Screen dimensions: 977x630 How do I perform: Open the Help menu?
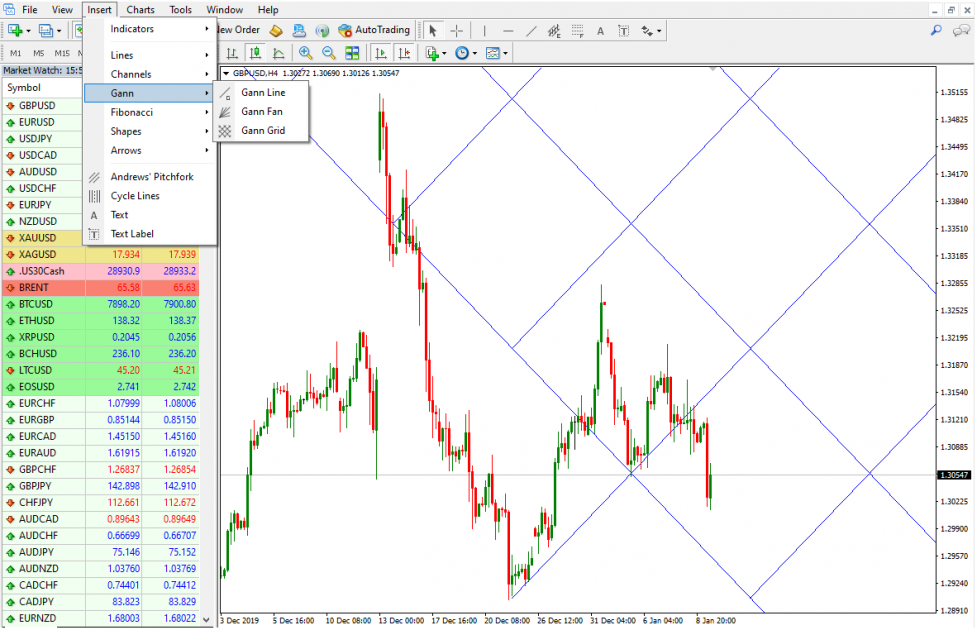(x=268, y=10)
